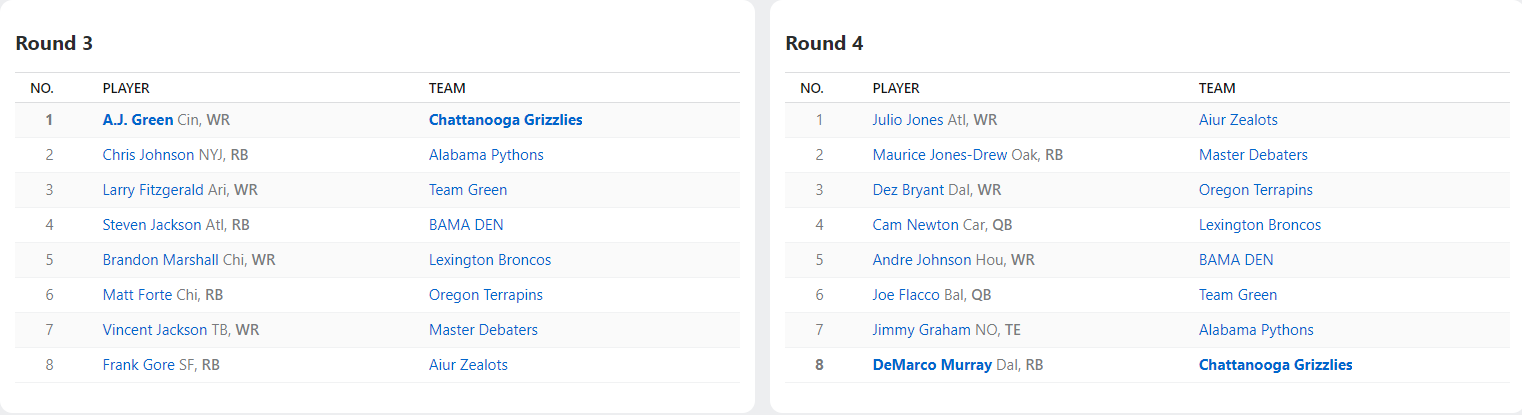Open Joe Flacco player link
This screenshot has height=415, width=1522.
tap(905, 295)
